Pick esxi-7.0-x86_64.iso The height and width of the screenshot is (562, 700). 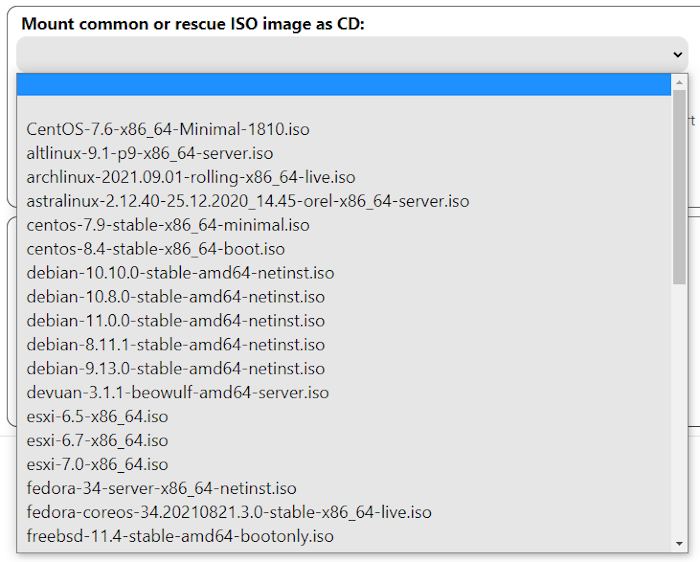[97, 465]
